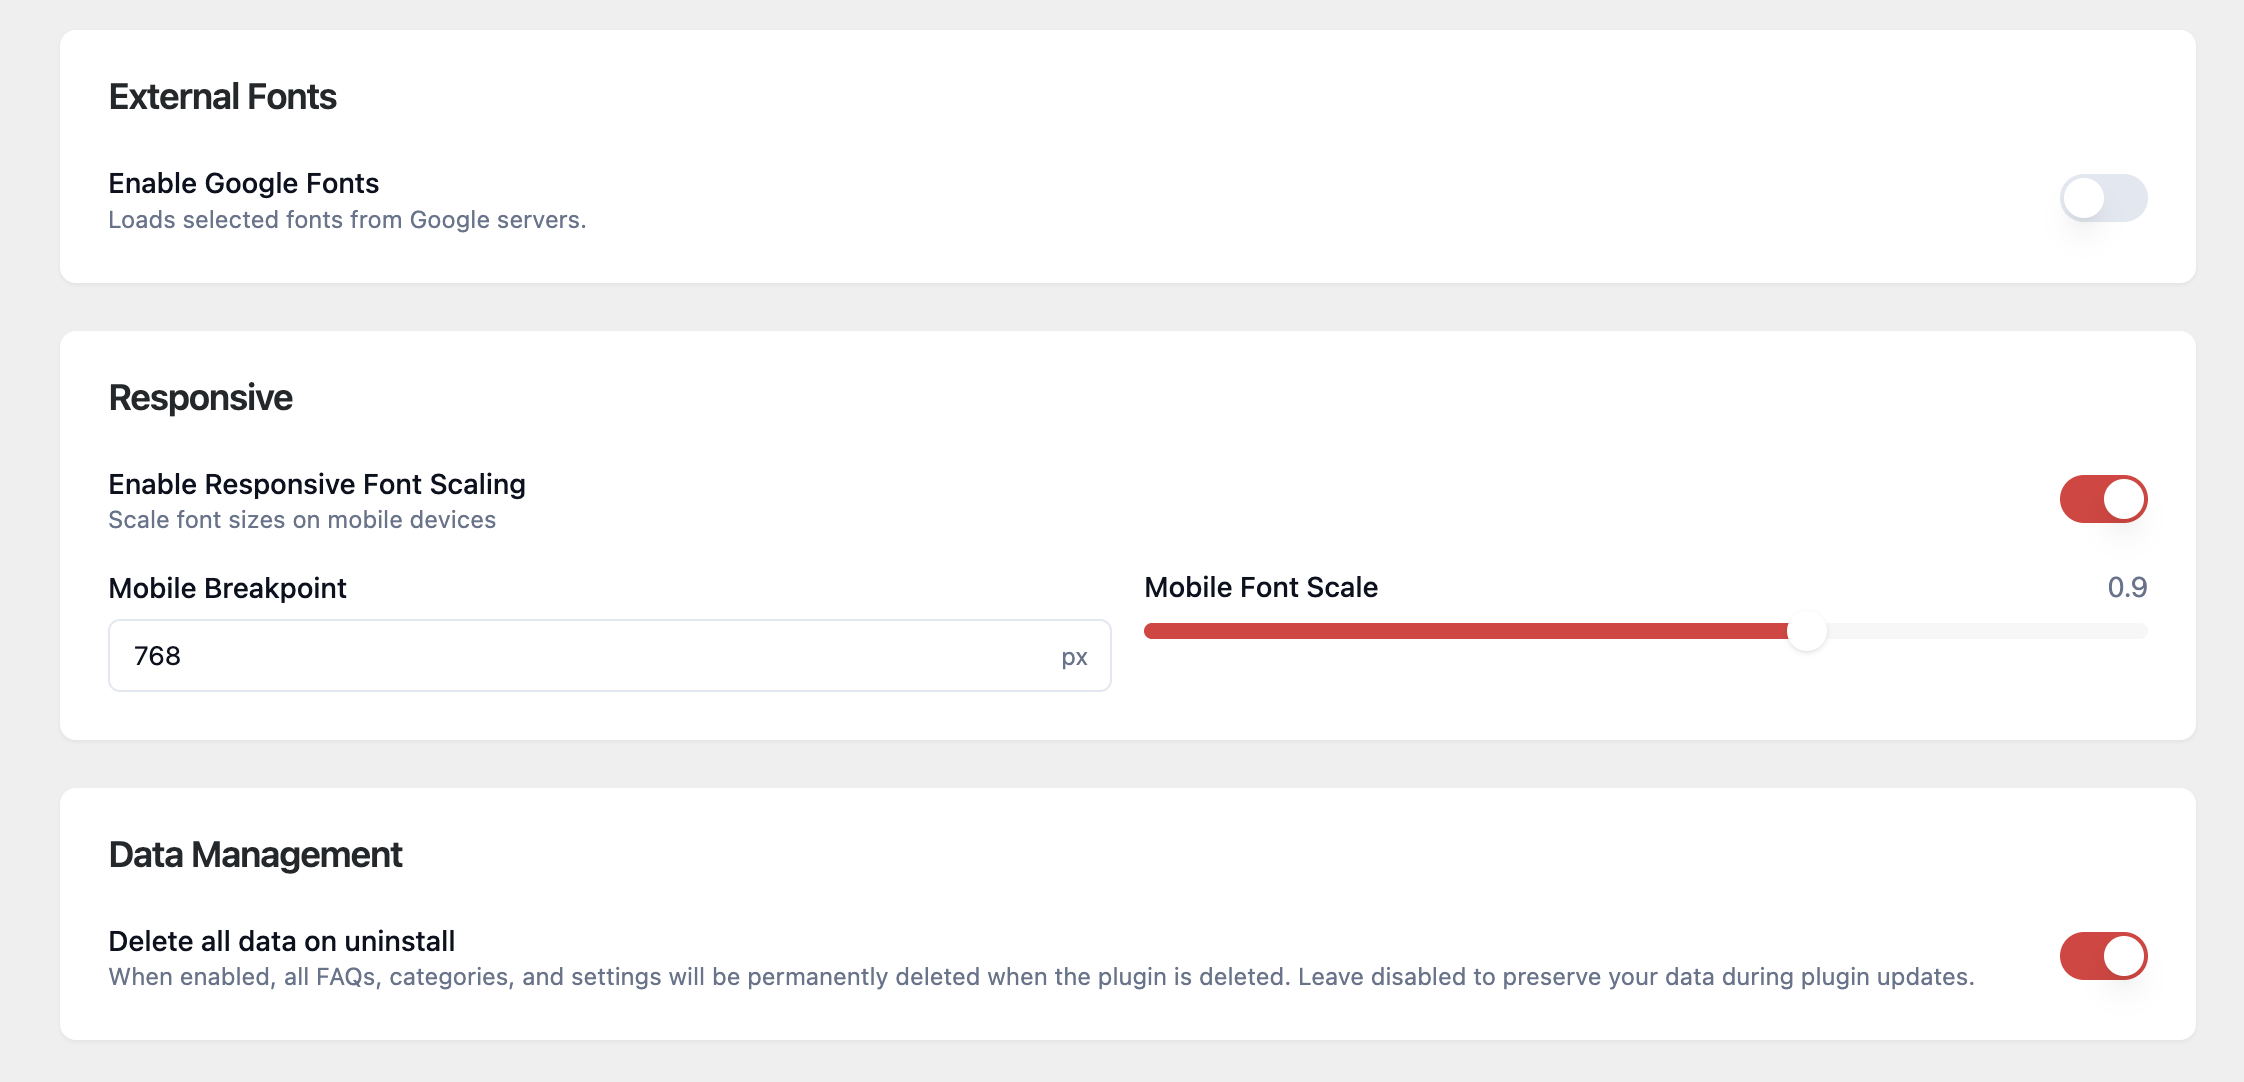Screen dimensions: 2244x1082
Task: Click the px unit suffix in breakpoint field
Action: pos(1074,657)
